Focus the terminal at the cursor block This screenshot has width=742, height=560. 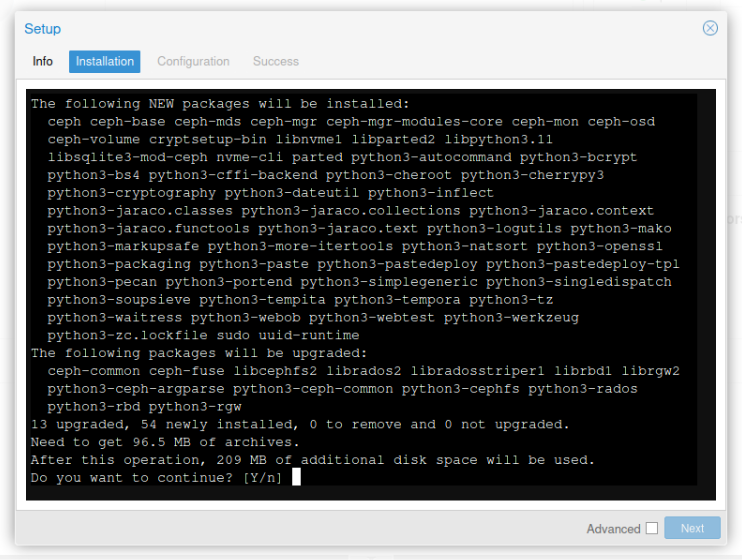[296, 477]
